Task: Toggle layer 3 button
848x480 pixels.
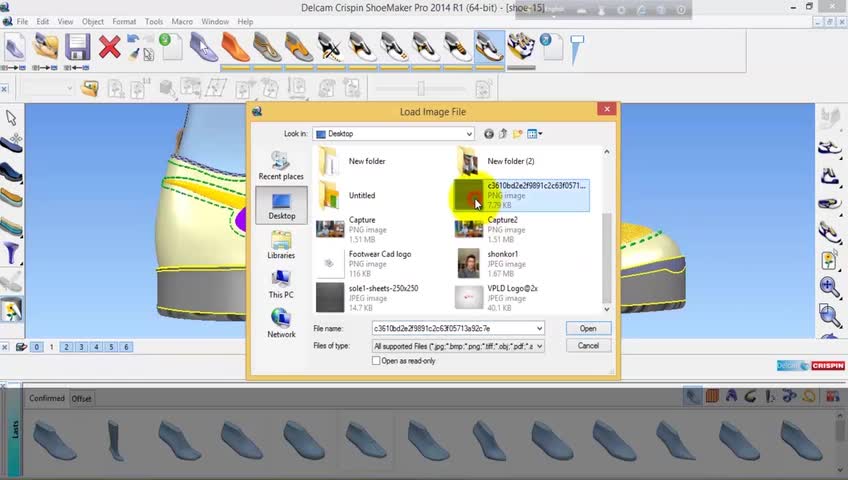Action: tap(82, 347)
